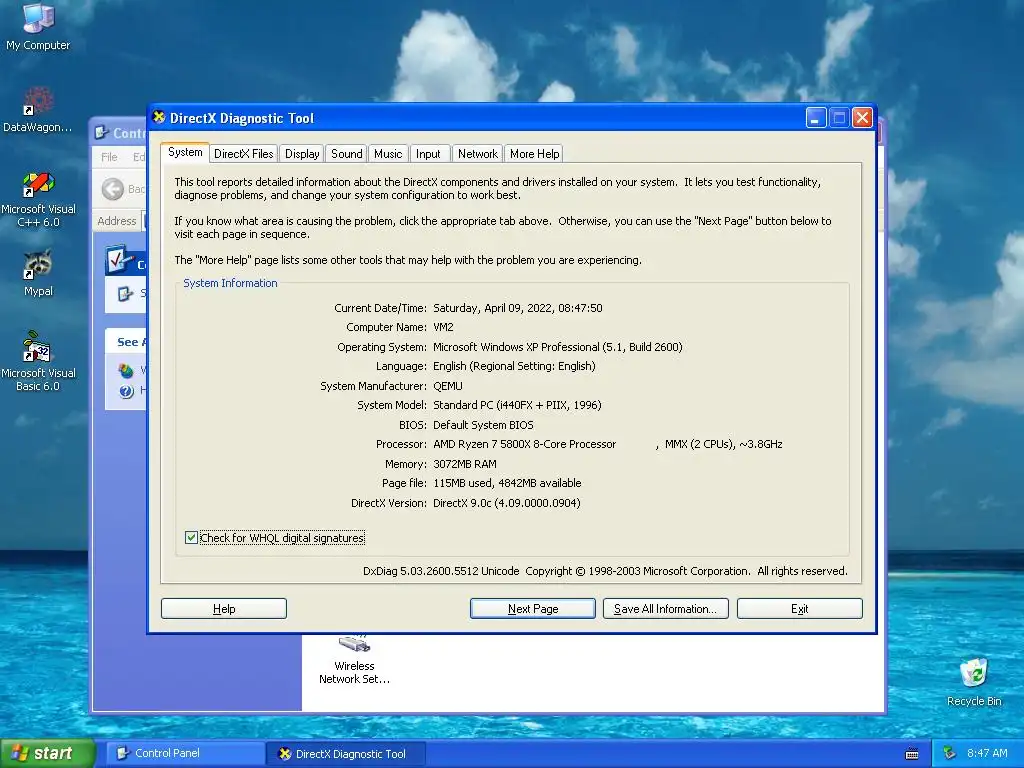The height and width of the screenshot is (768, 1024).
Task: Click the System Manufacturer value QEMU
Action: (447, 386)
